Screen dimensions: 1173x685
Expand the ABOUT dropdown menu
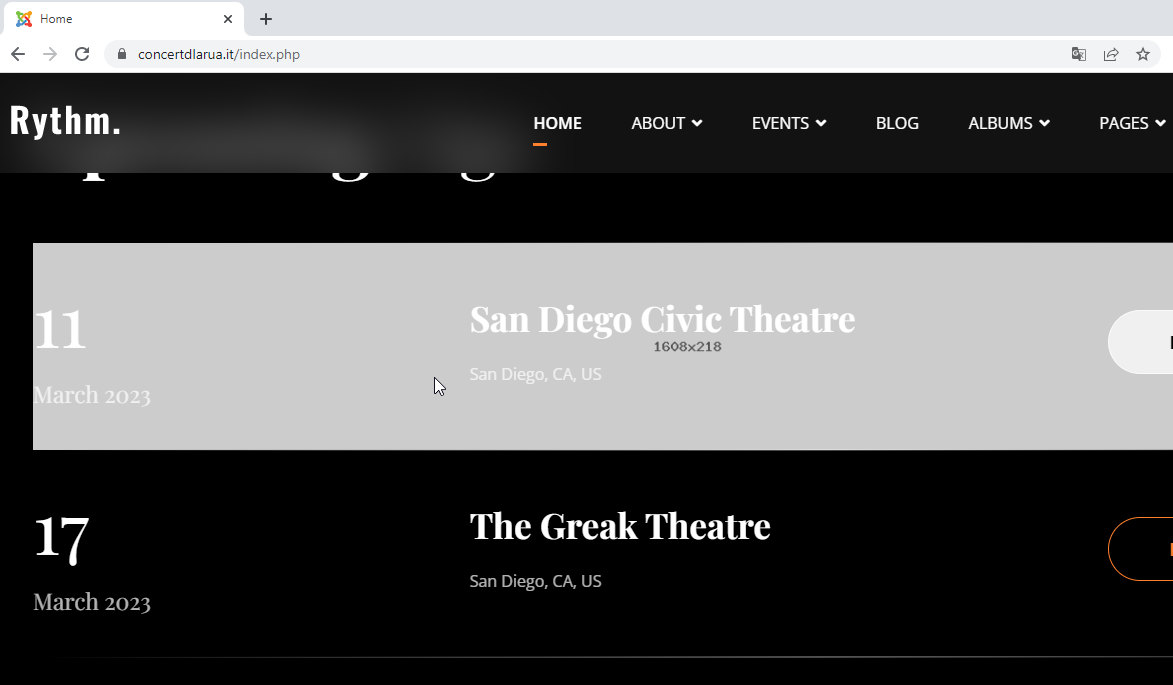click(666, 123)
